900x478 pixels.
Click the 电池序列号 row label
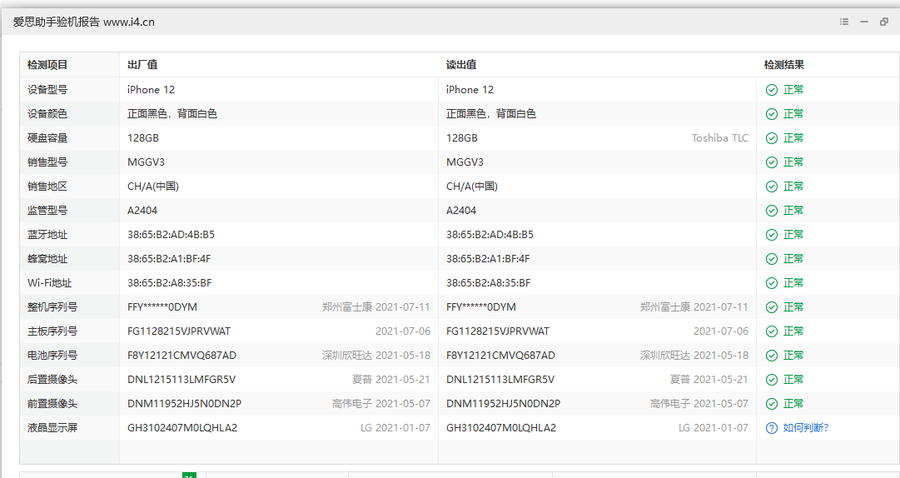point(52,355)
